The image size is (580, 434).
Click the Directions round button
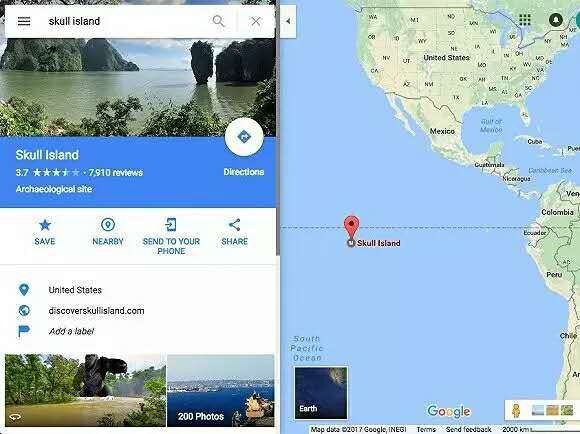coord(244,137)
